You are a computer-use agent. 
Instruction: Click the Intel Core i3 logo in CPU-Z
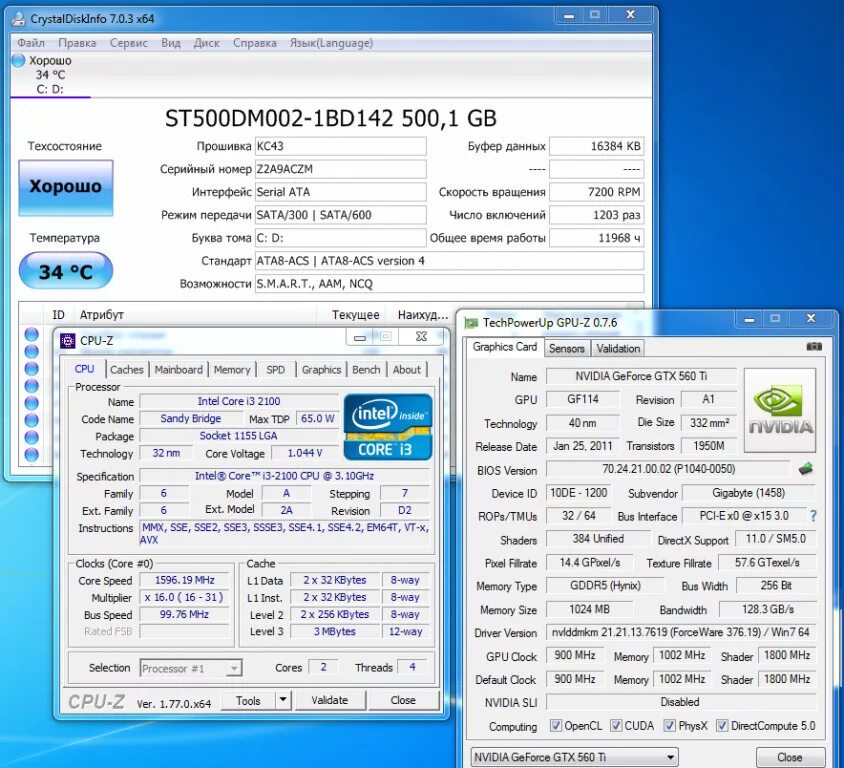[388, 427]
